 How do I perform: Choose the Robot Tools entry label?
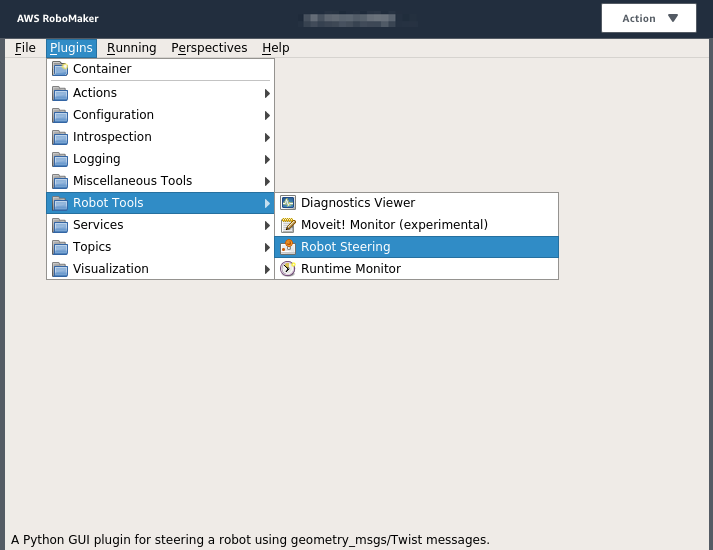(108, 203)
